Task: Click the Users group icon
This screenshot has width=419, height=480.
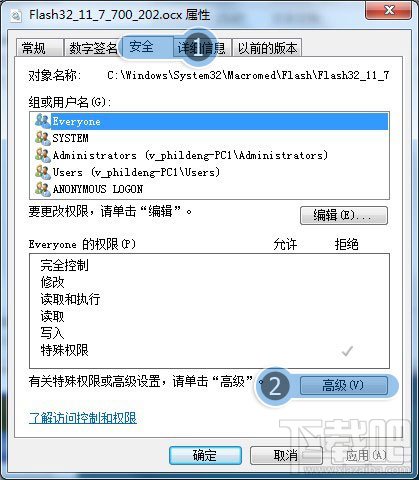Action: pos(43,172)
